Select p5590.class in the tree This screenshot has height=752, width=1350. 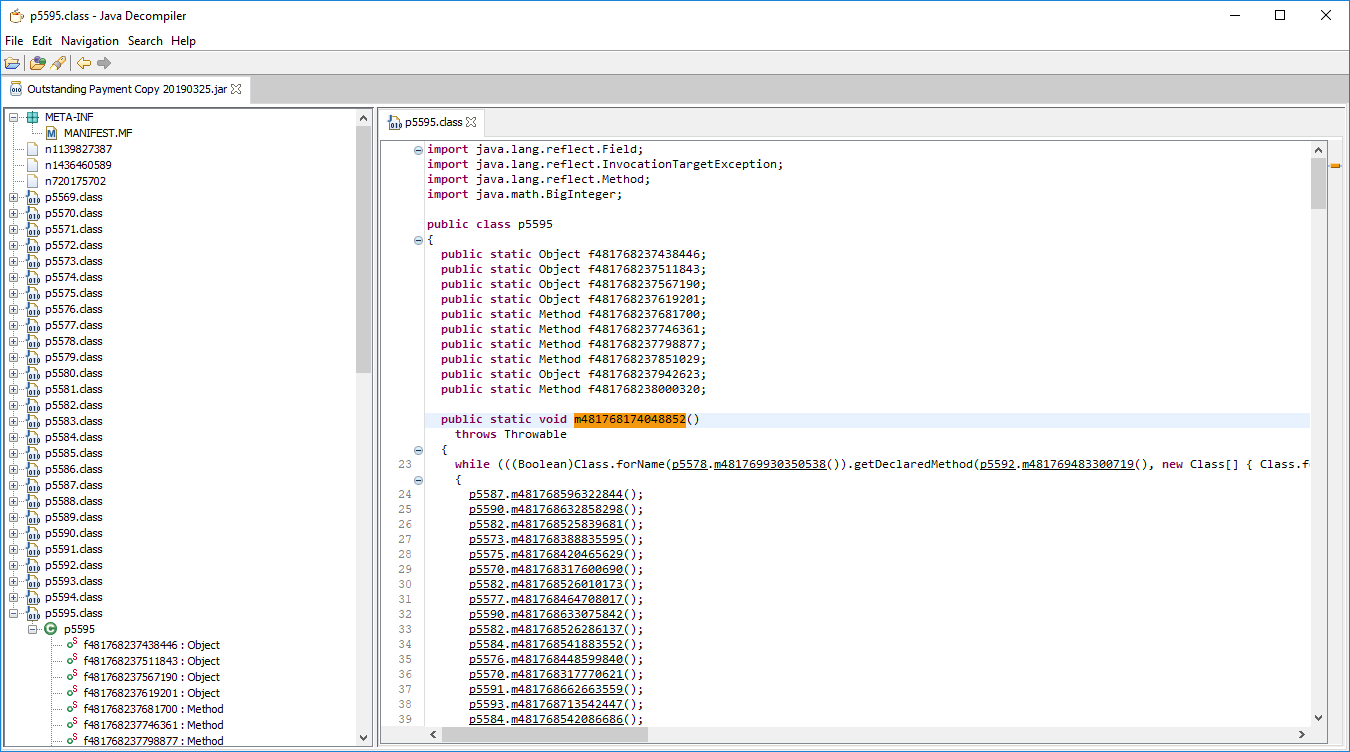pos(73,533)
